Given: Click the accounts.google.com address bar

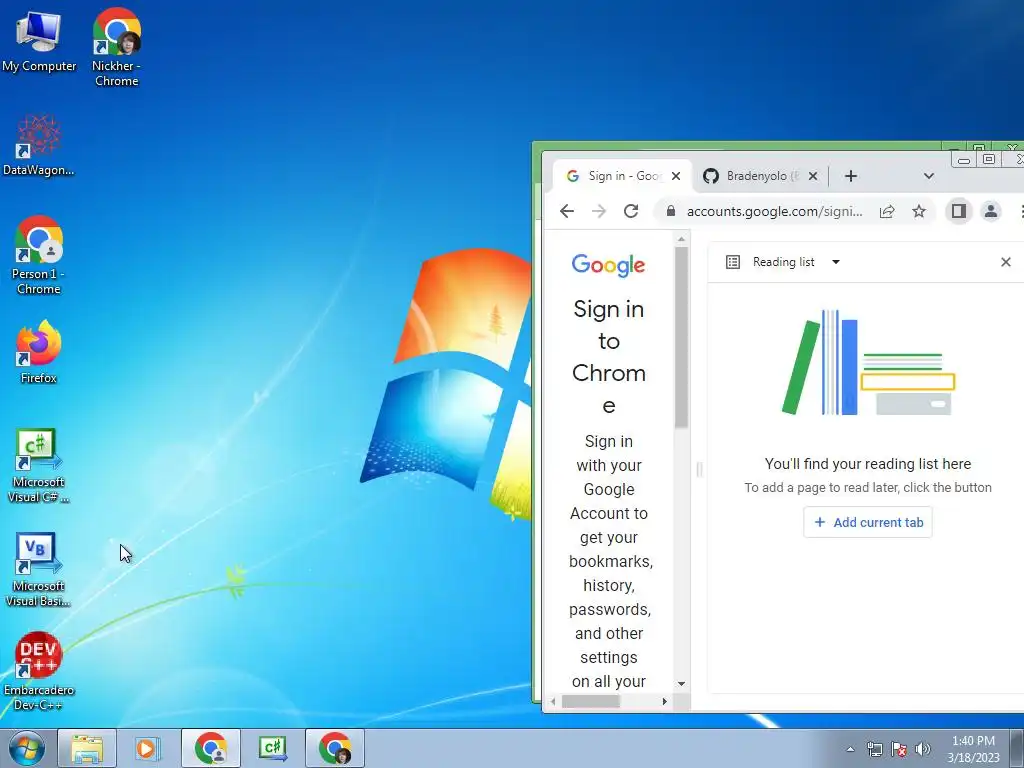Looking at the screenshot, I should [x=775, y=211].
